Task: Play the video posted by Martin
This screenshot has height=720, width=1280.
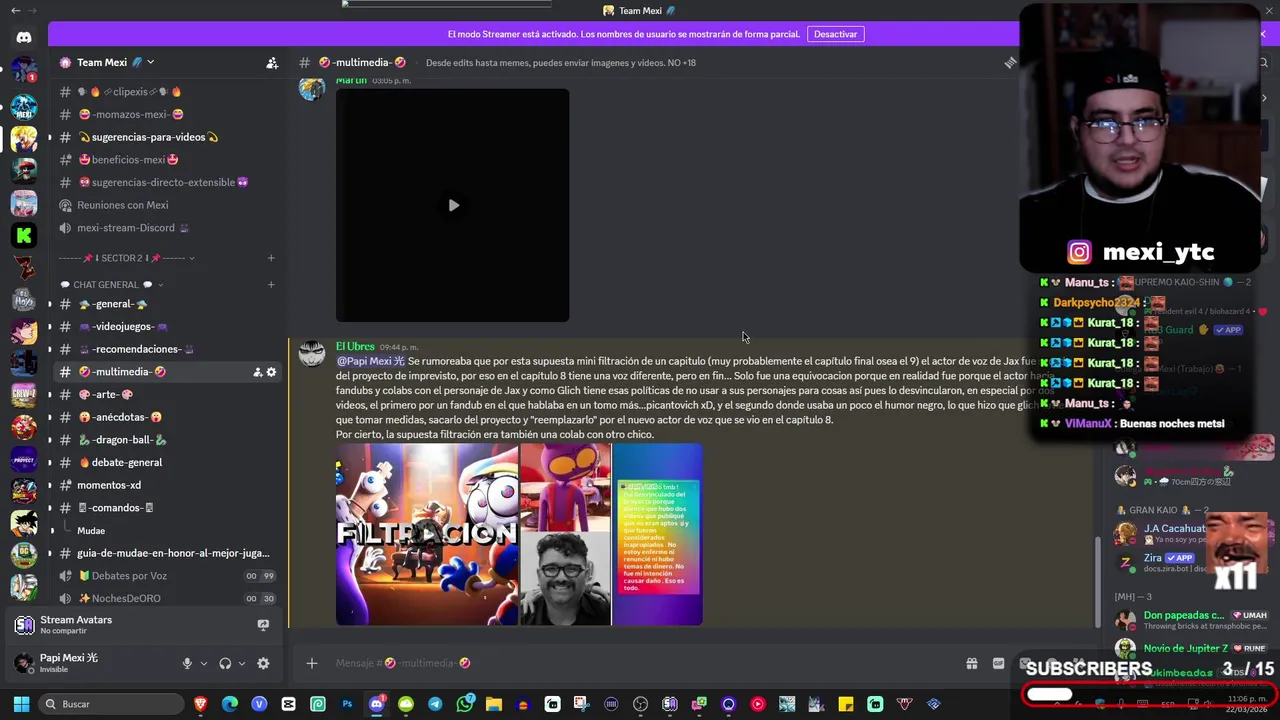Action: tap(453, 205)
